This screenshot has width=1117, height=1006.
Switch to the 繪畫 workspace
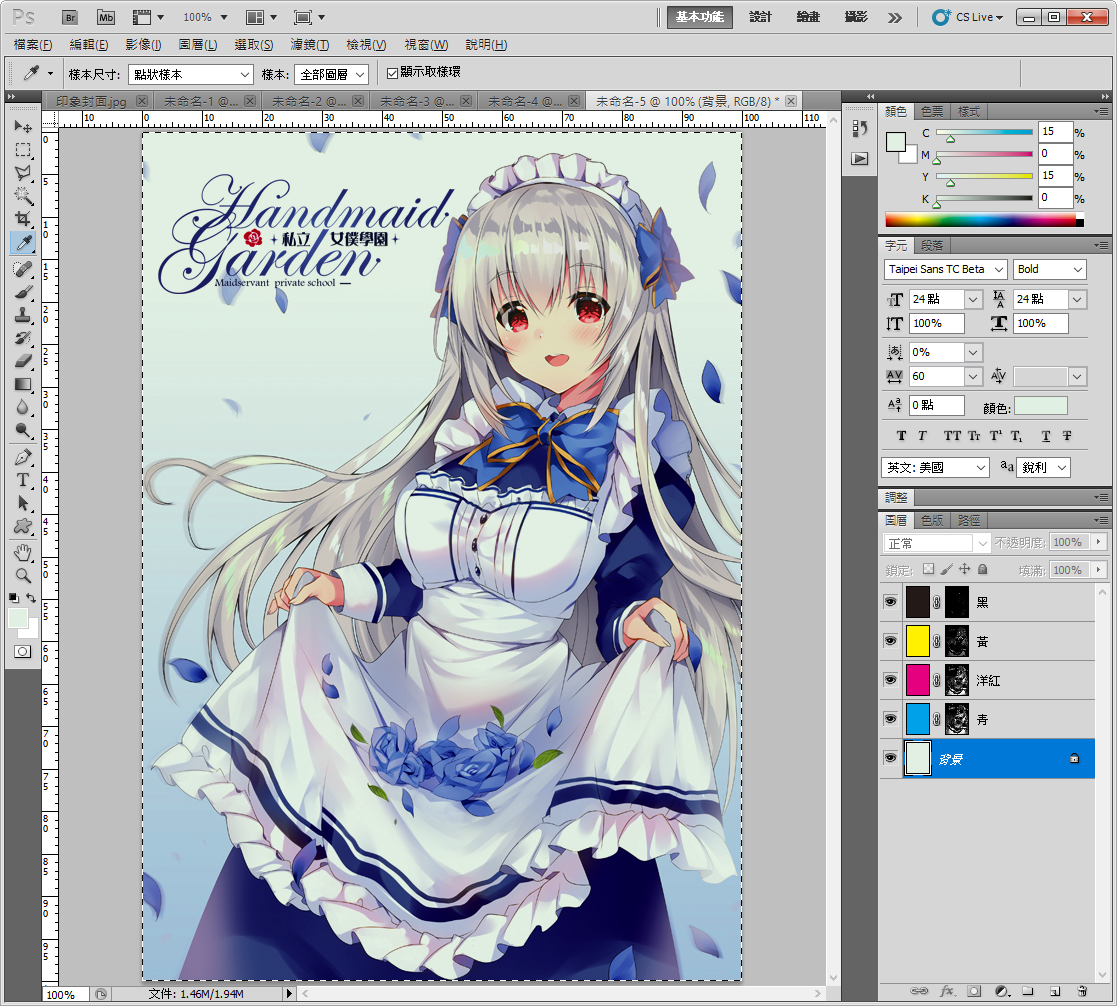pyautogui.click(x=808, y=17)
